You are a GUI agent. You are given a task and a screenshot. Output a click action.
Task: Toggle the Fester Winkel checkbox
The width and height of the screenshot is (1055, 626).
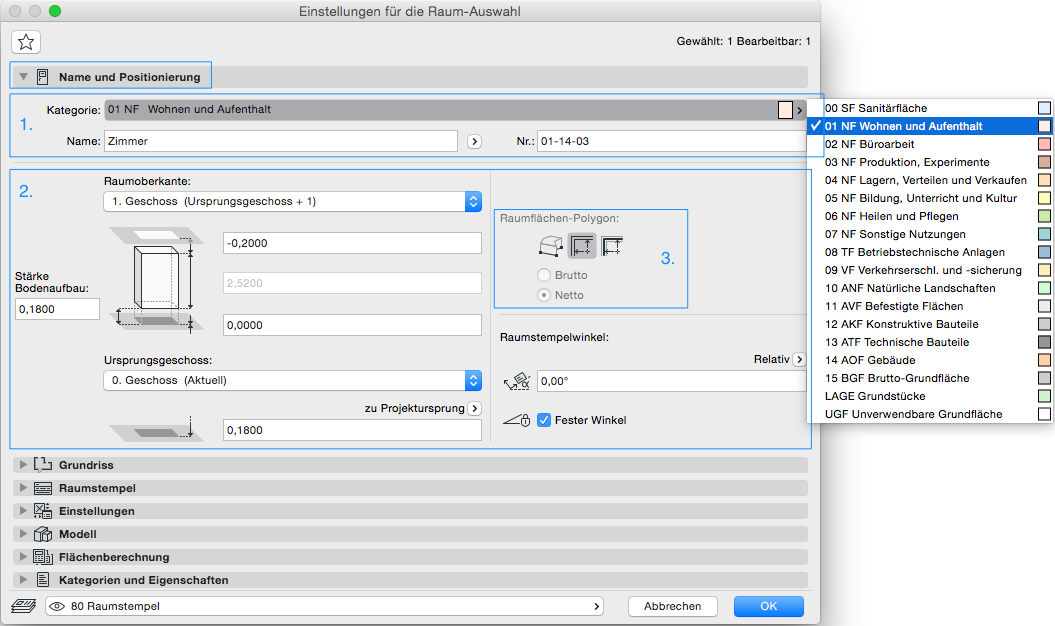coord(545,420)
